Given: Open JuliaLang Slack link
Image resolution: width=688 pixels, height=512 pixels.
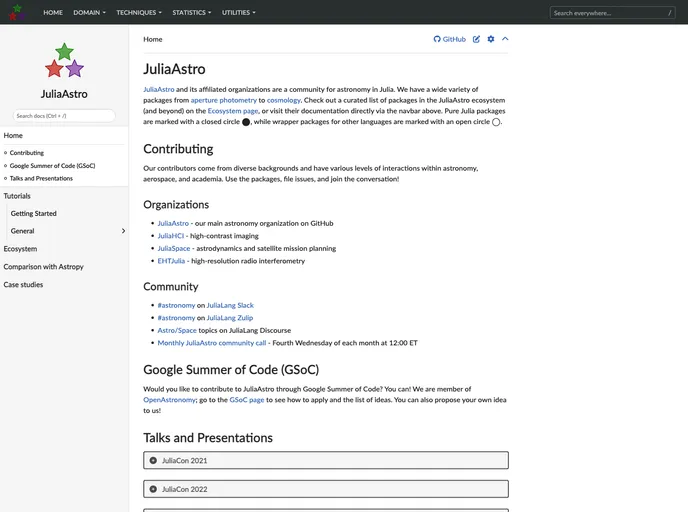Looking at the screenshot, I should 230,305.
